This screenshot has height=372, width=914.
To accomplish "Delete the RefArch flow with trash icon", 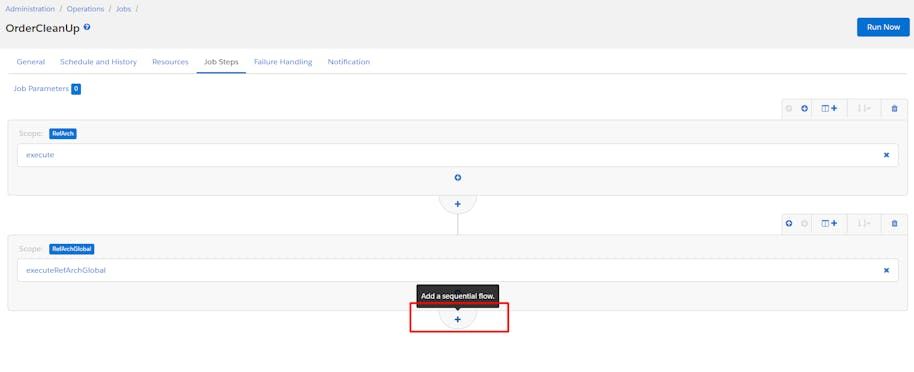I will 894,108.
